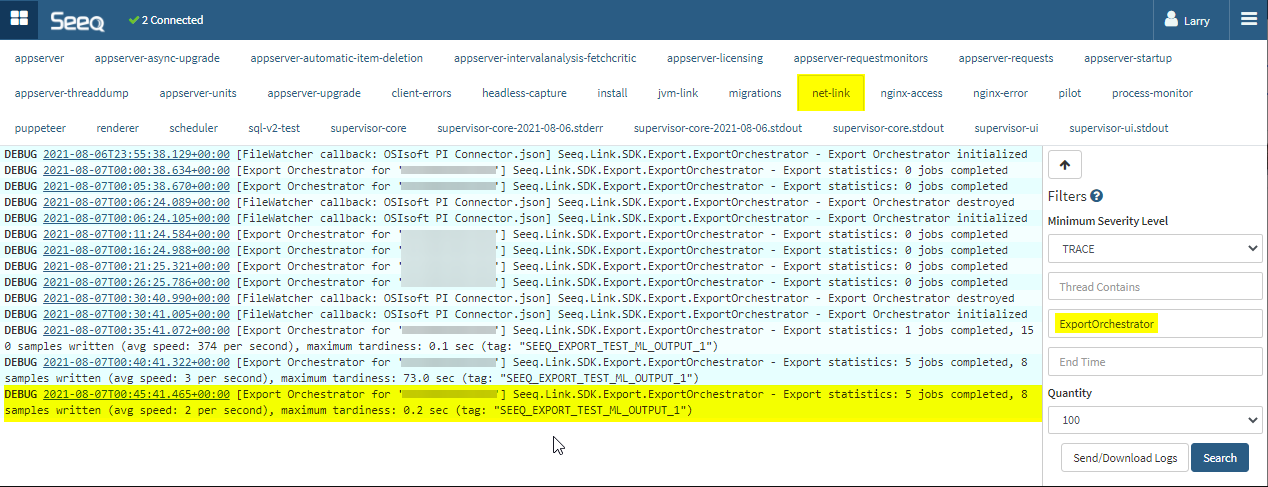Select the net-link log tab
Image resolution: width=1268 pixels, height=487 pixels.
pyautogui.click(x=831, y=93)
